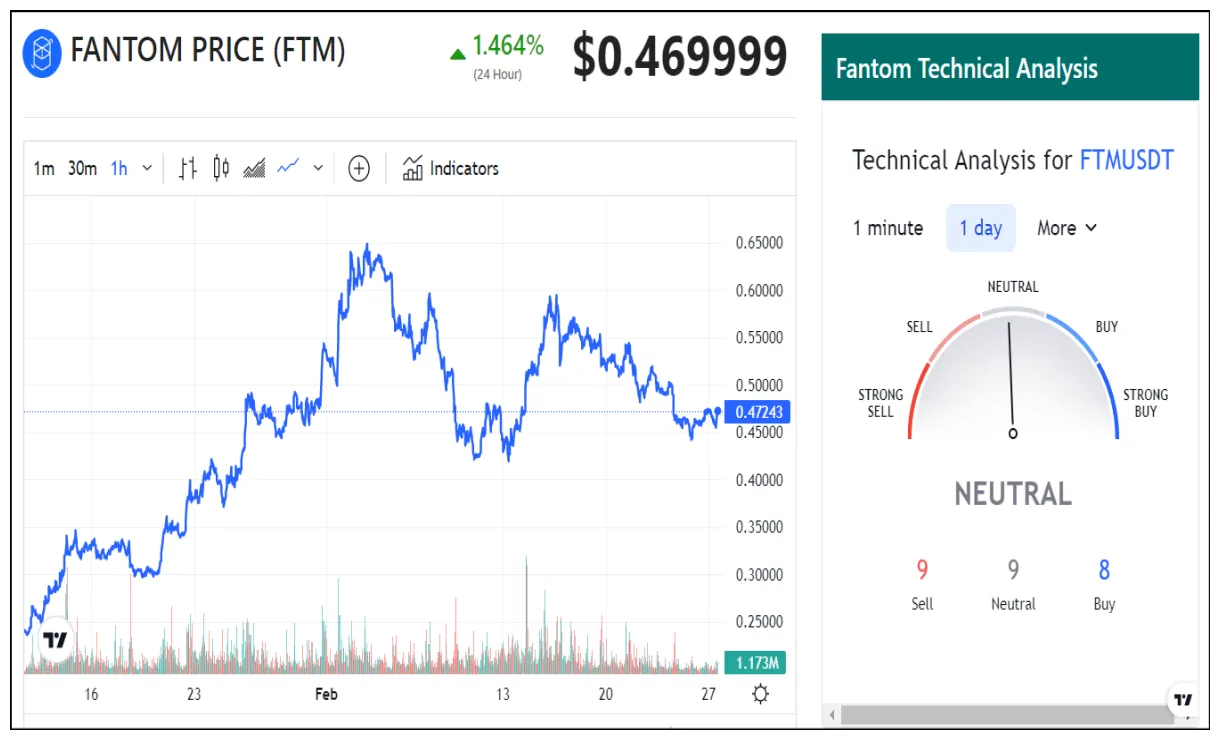Switch timeframe to 1m
The image size is (1220, 740).
point(44,169)
